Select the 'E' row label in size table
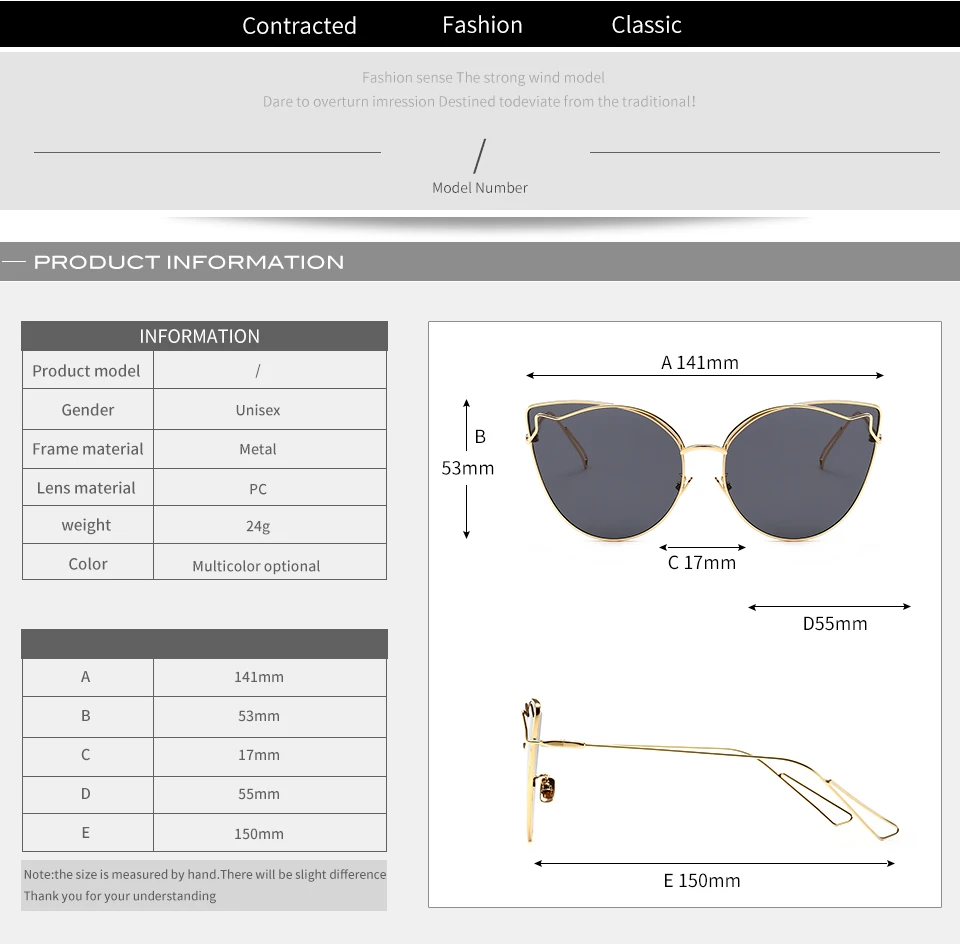 coord(86,833)
